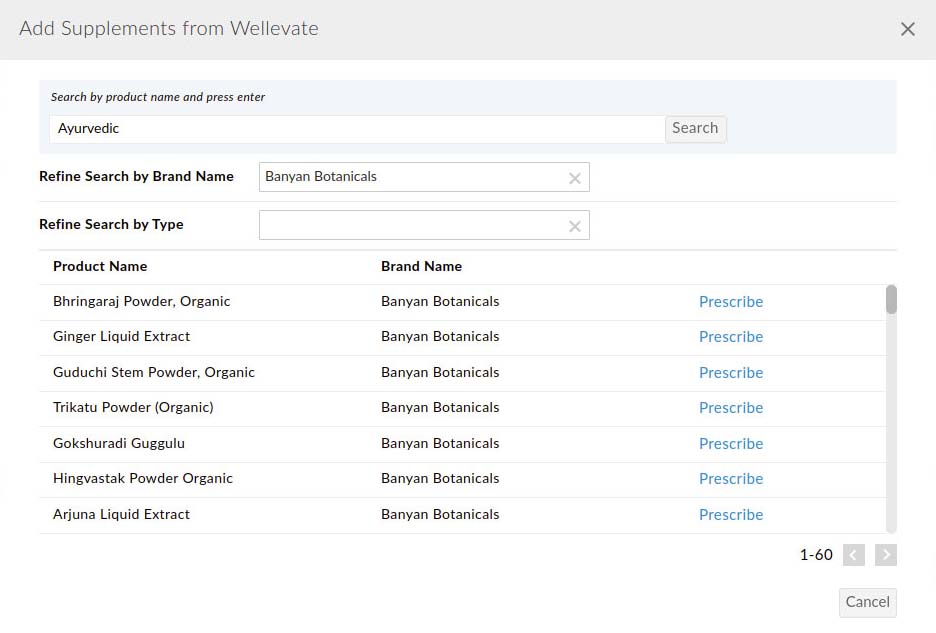Prescribe Arjuna Liquid Extract

(731, 514)
